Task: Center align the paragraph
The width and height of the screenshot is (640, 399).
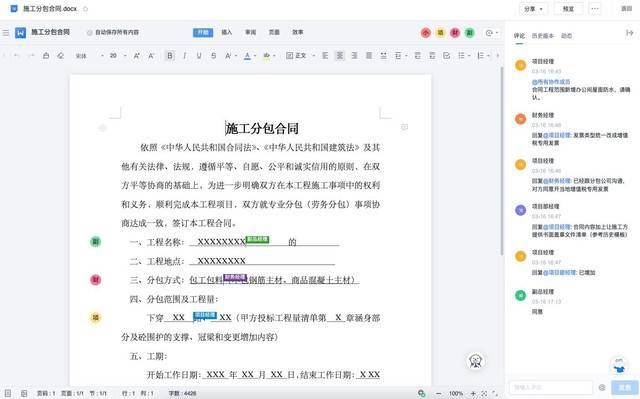Action: tap(340, 56)
